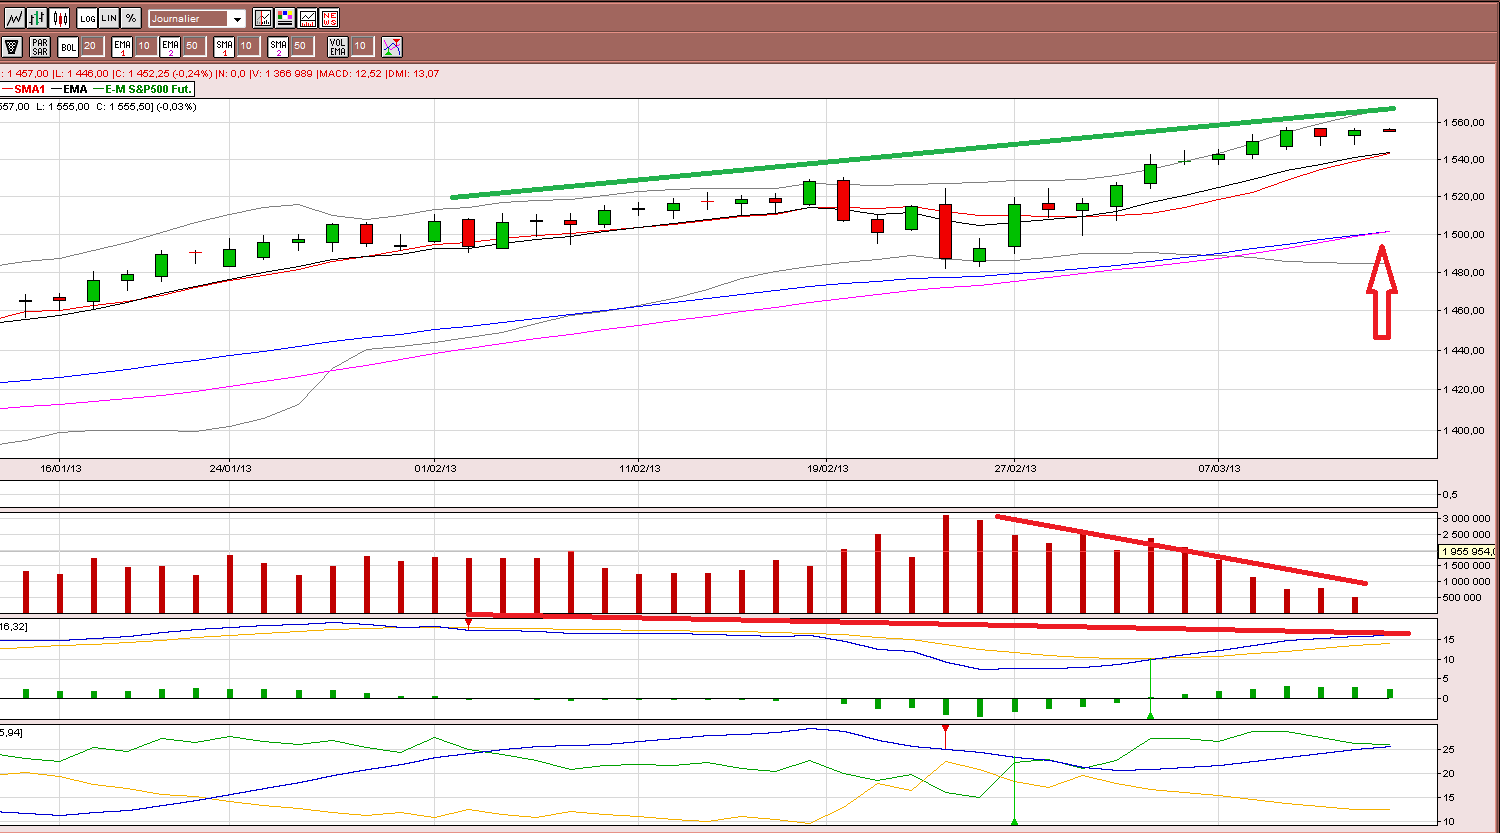This screenshot has width=1500, height=833.
Task: Toggle the EMA 1 indicator
Action: [122, 46]
